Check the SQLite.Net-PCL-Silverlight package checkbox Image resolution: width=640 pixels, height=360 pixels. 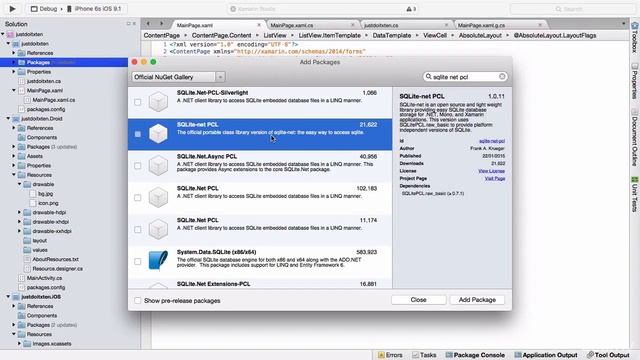(138, 102)
